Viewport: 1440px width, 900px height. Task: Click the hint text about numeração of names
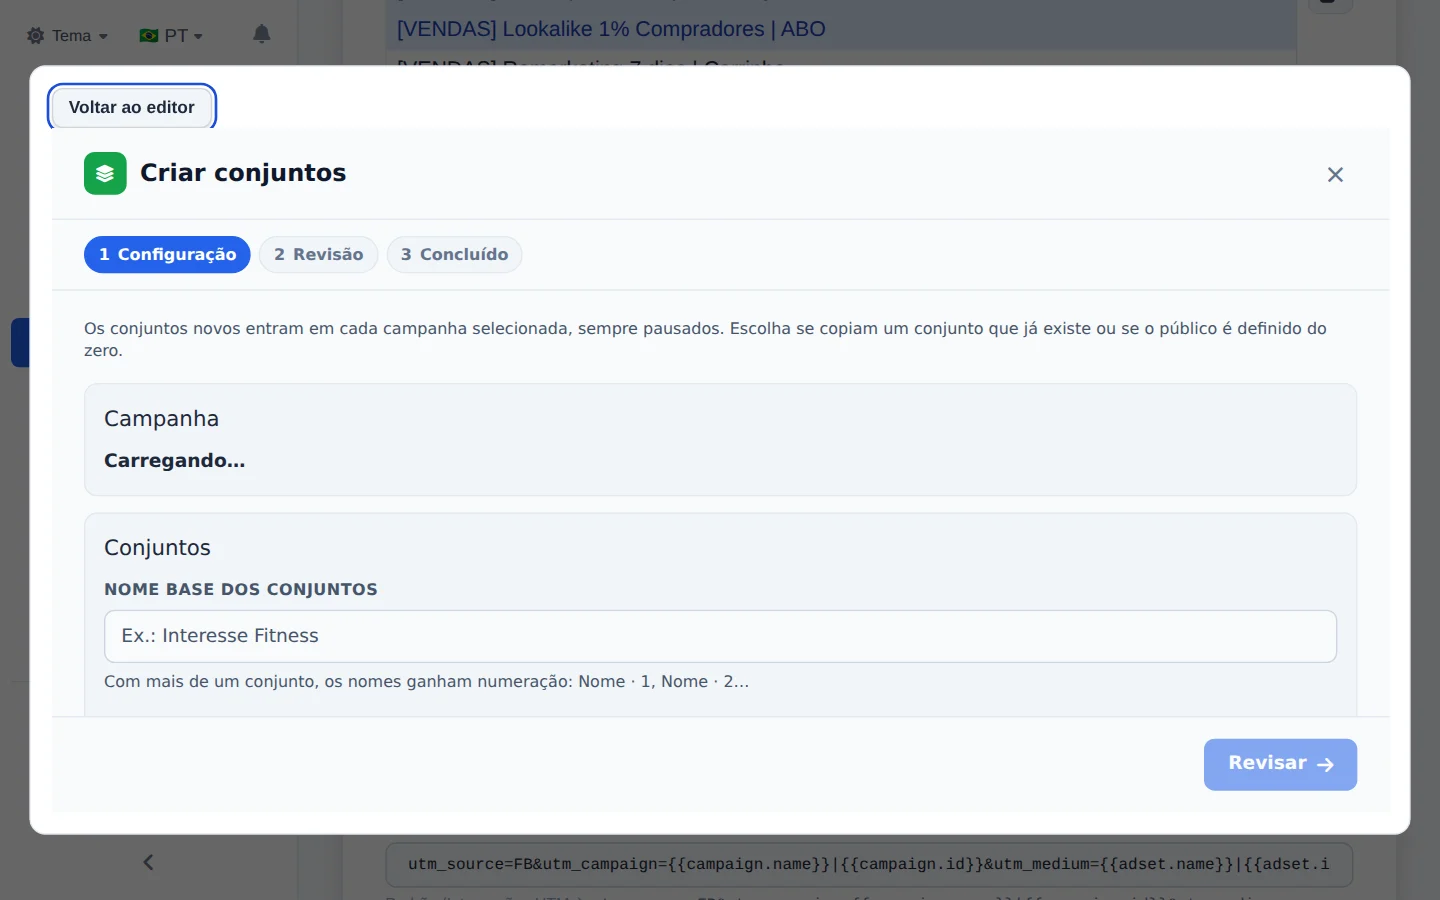pyautogui.click(x=426, y=682)
